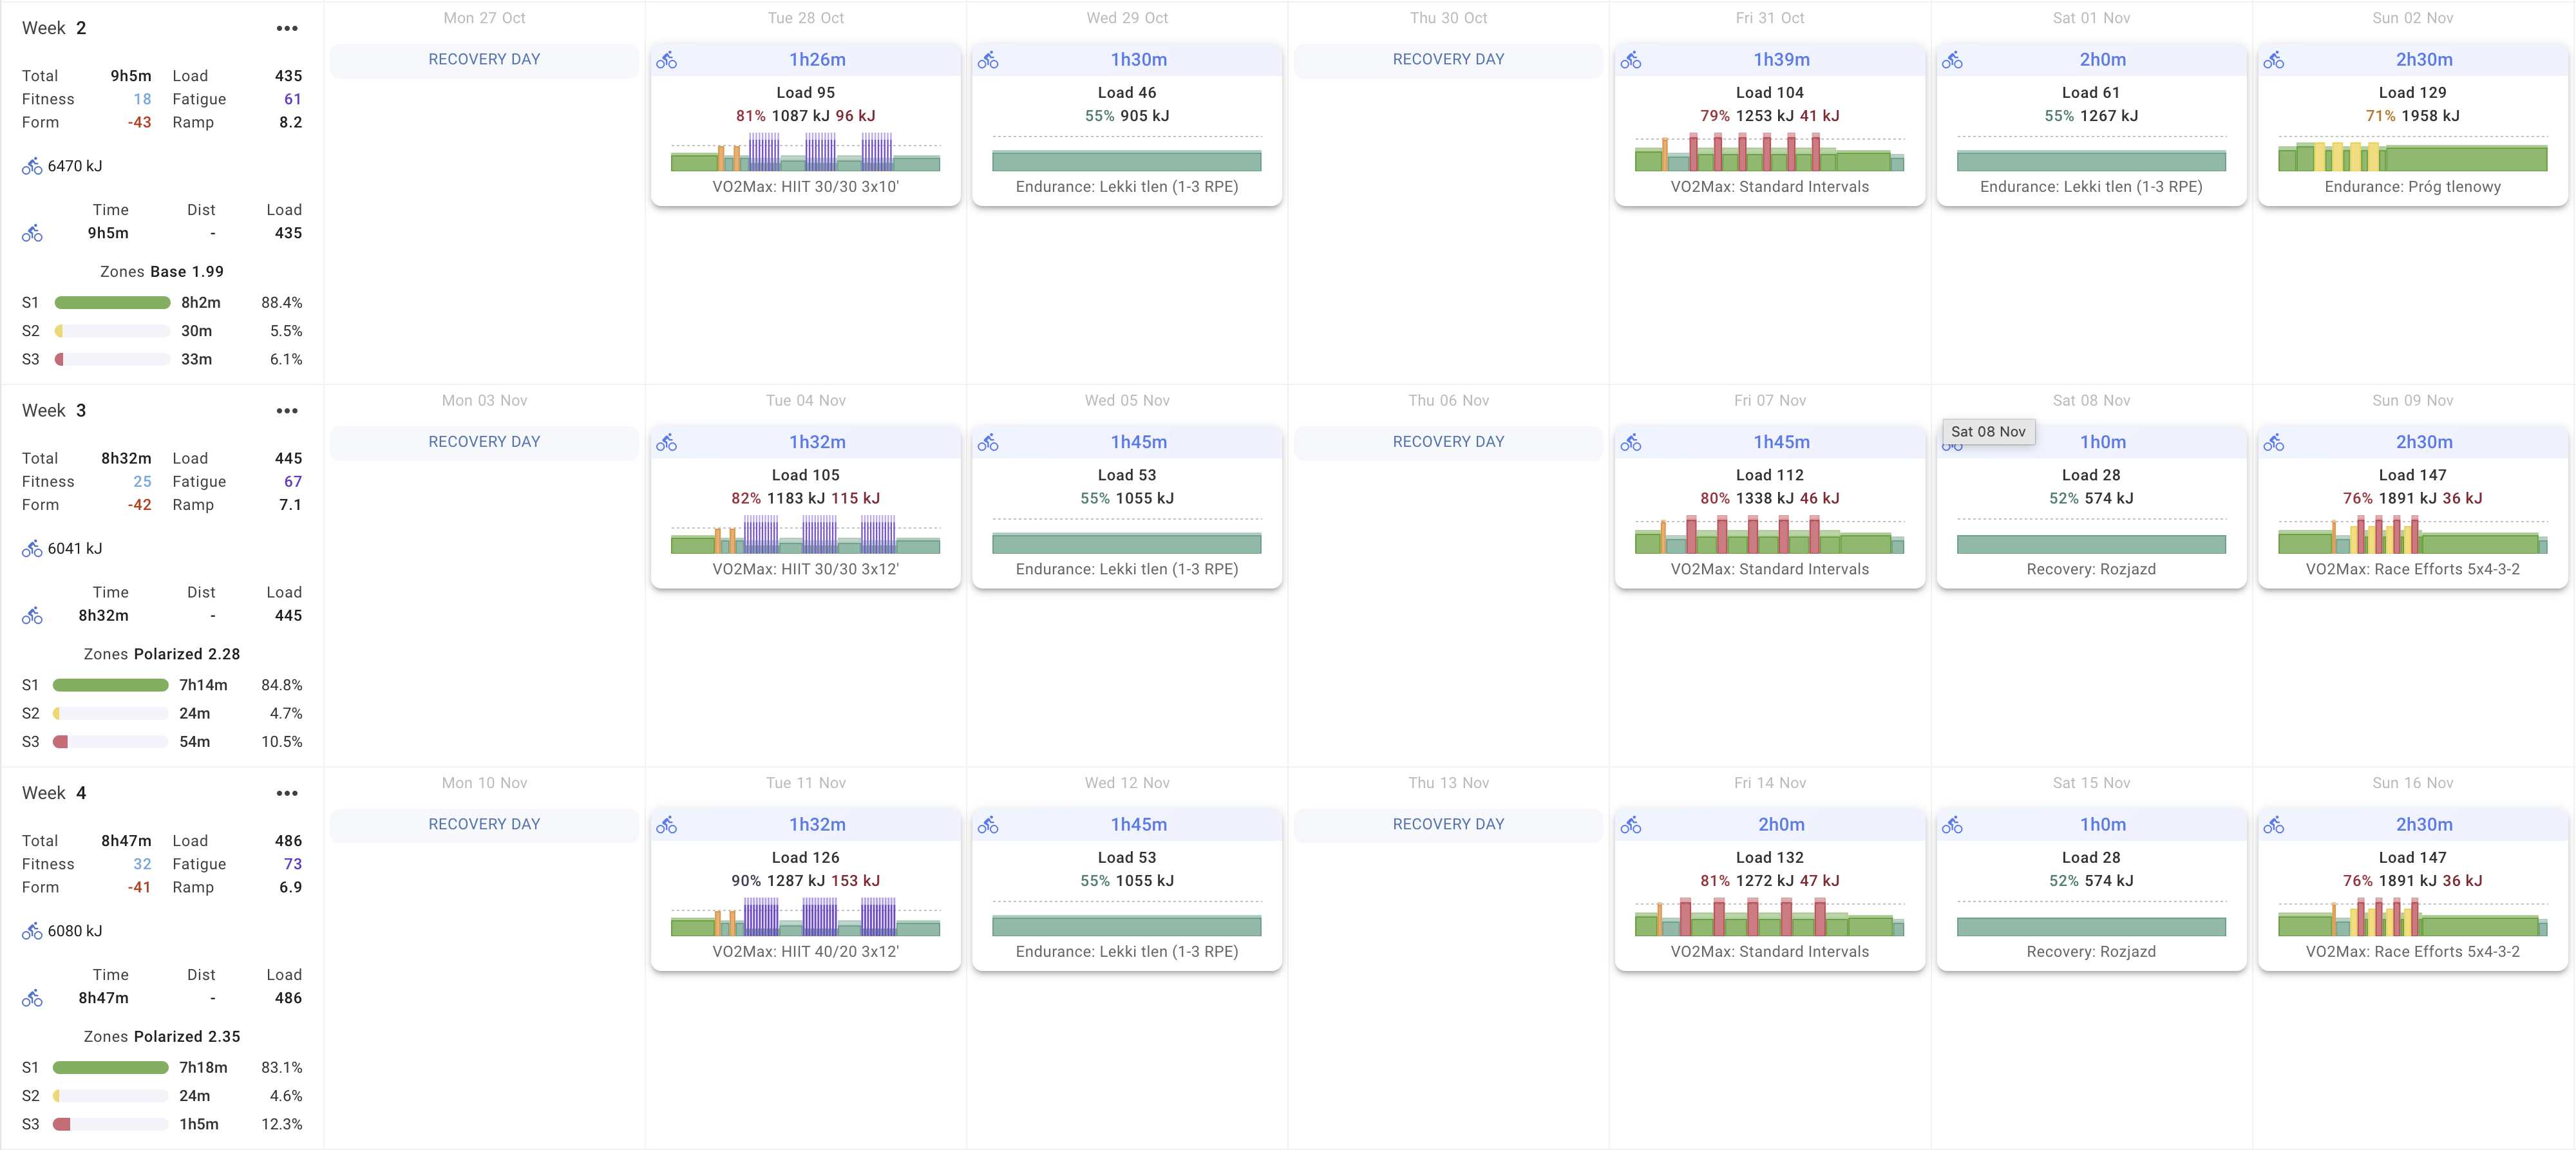Click cycling icon on Sun 02 Nov workout
Viewport: 2576px width, 1150px height.
point(2274,60)
